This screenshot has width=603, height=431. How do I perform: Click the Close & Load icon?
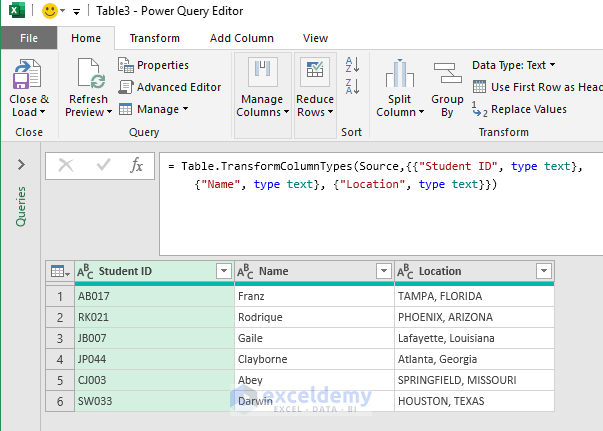click(28, 77)
